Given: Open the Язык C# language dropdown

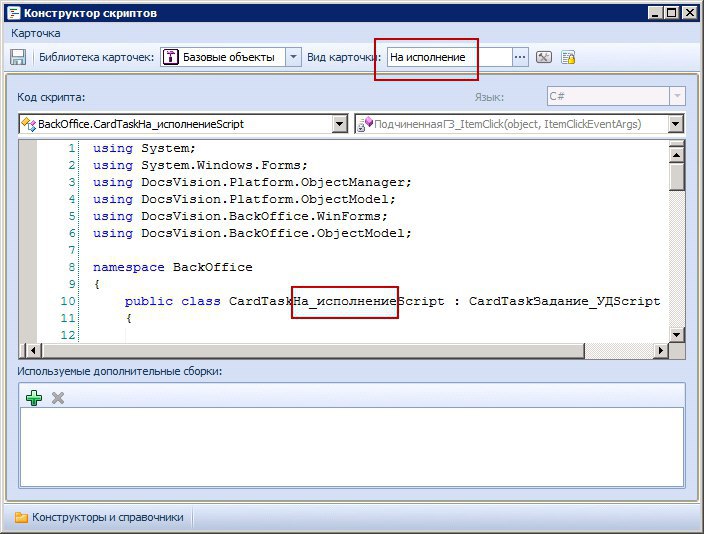Looking at the screenshot, I should click(x=677, y=97).
